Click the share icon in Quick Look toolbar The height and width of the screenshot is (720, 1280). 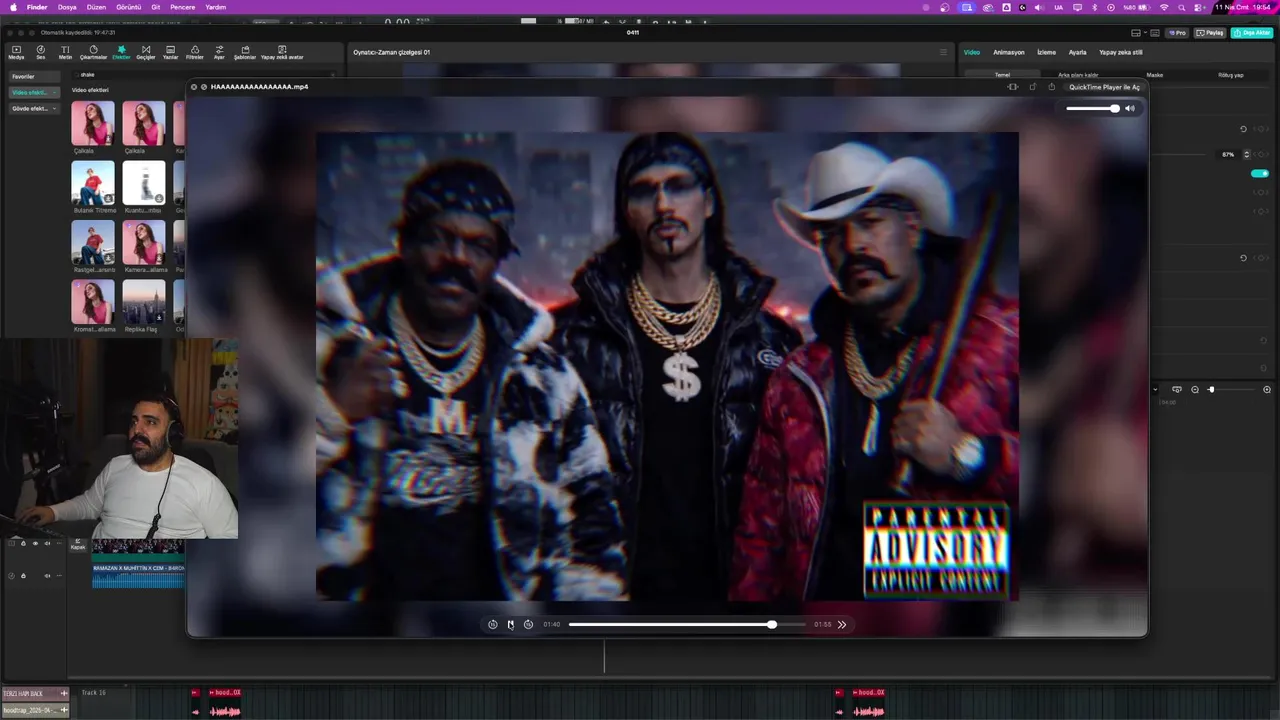click(x=1051, y=87)
